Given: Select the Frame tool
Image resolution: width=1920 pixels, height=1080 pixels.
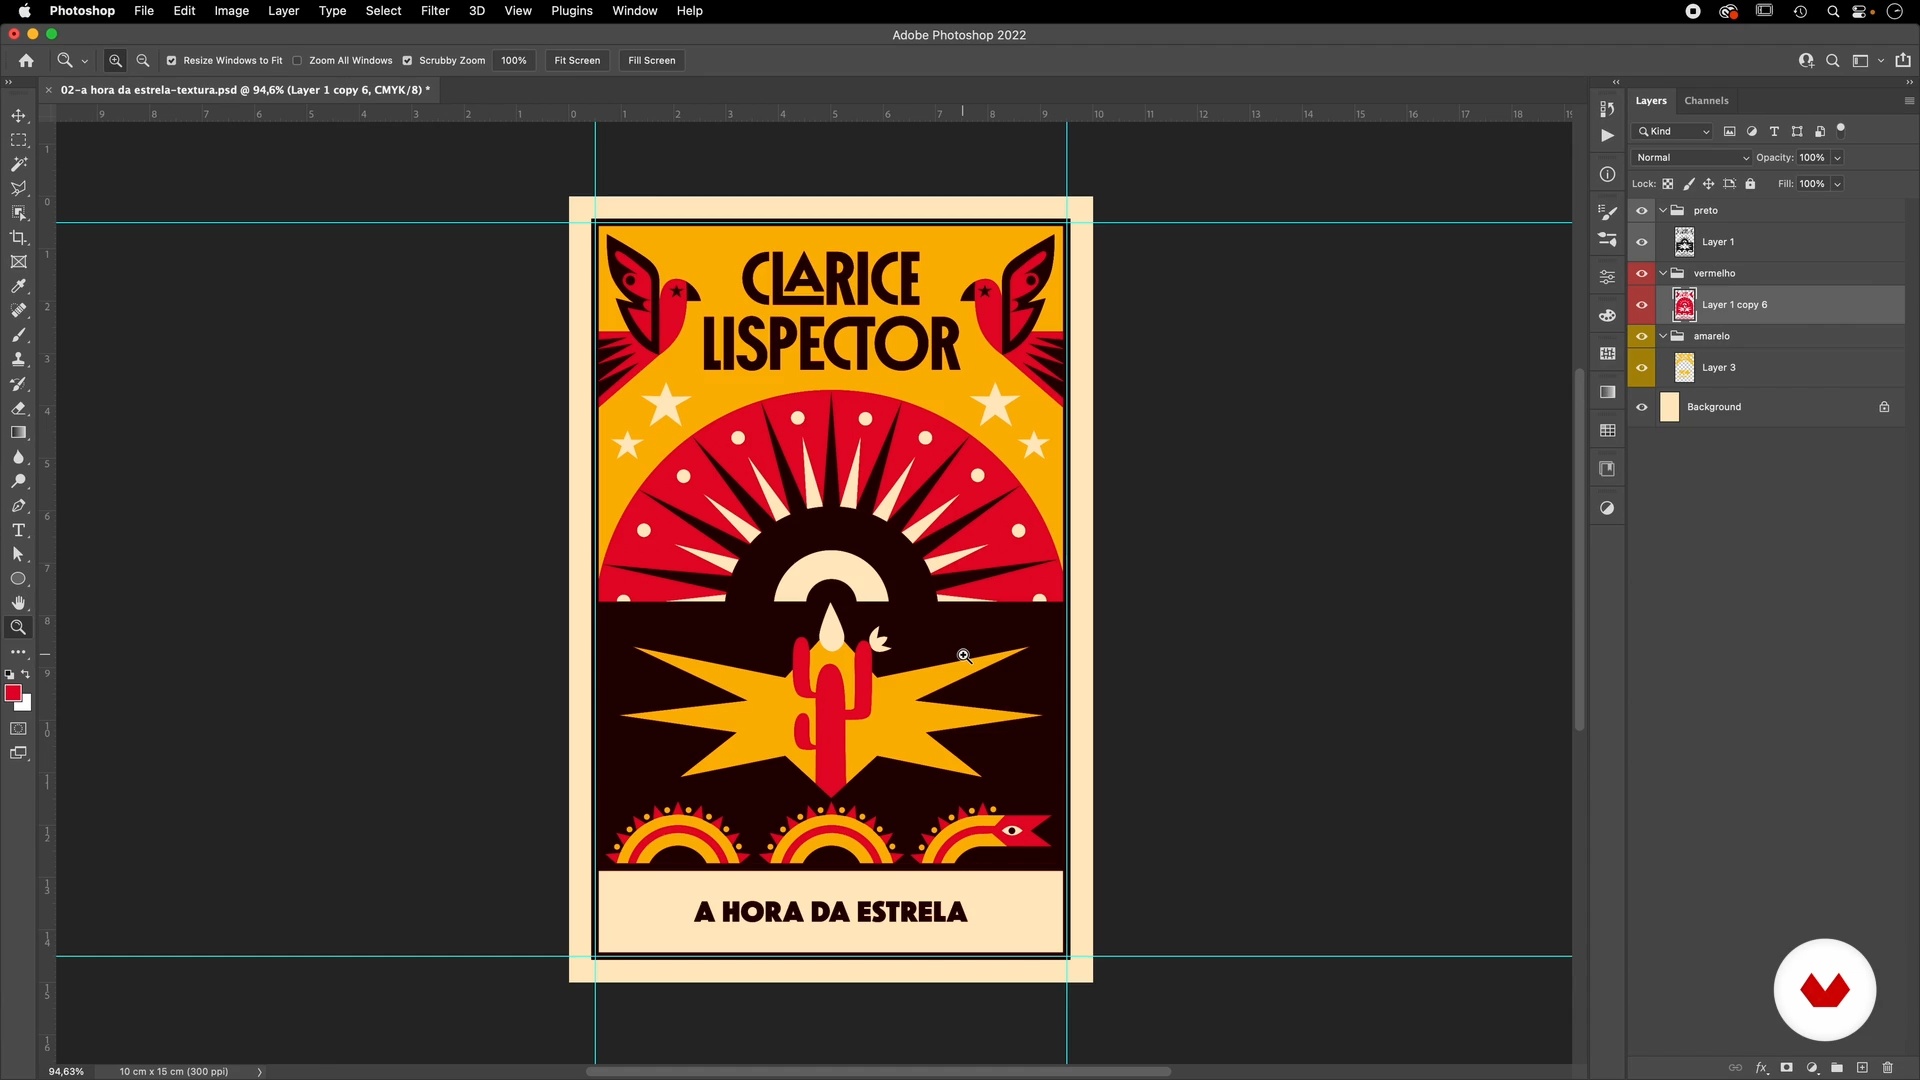Looking at the screenshot, I should [x=18, y=262].
